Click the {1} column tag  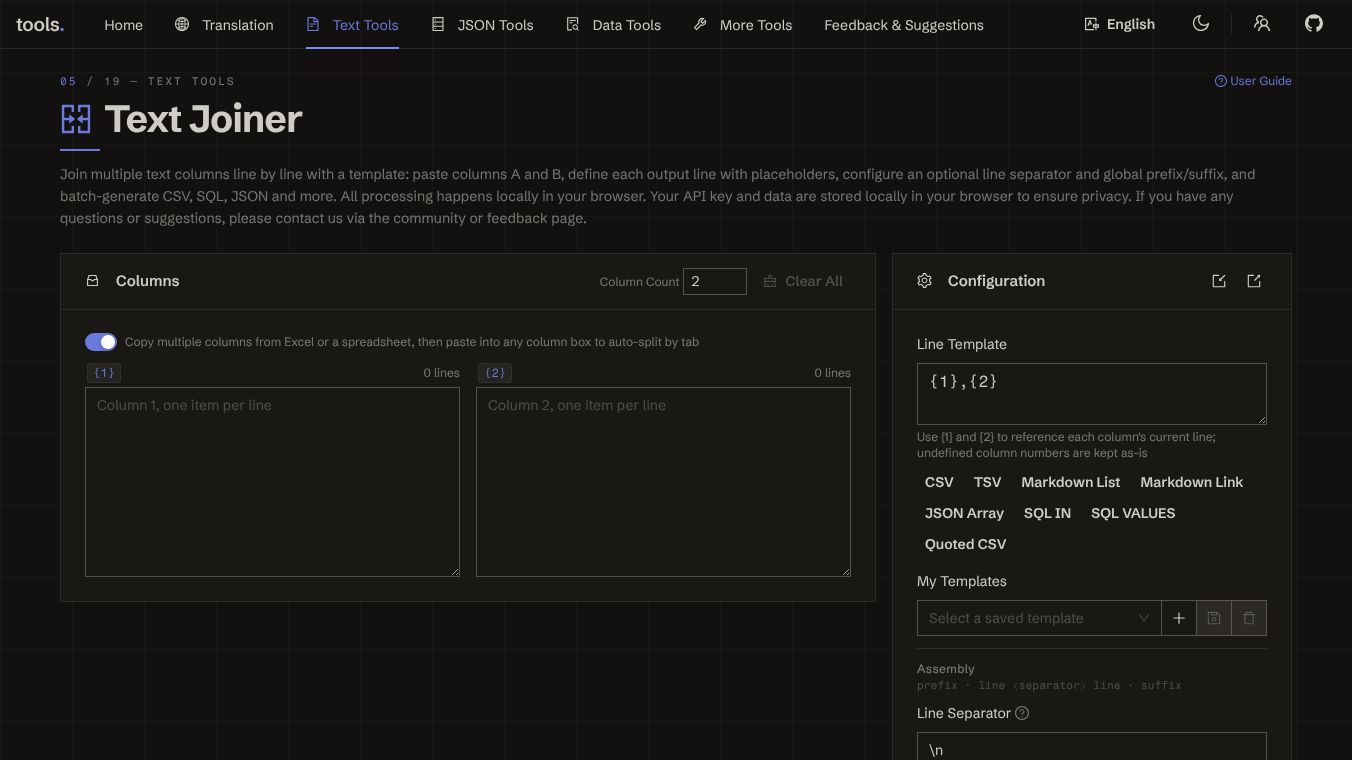pyautogui.click(x=104, y=373)
